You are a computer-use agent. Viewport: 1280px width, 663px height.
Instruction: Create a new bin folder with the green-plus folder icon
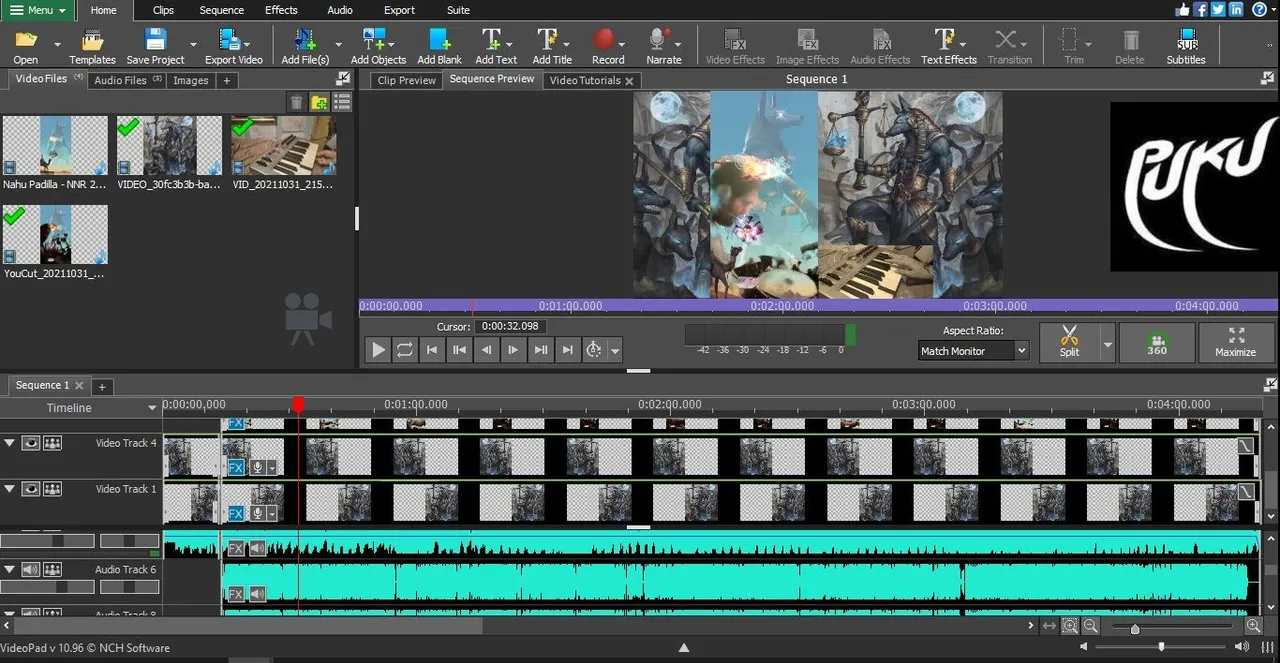click(x=319, y=102)
